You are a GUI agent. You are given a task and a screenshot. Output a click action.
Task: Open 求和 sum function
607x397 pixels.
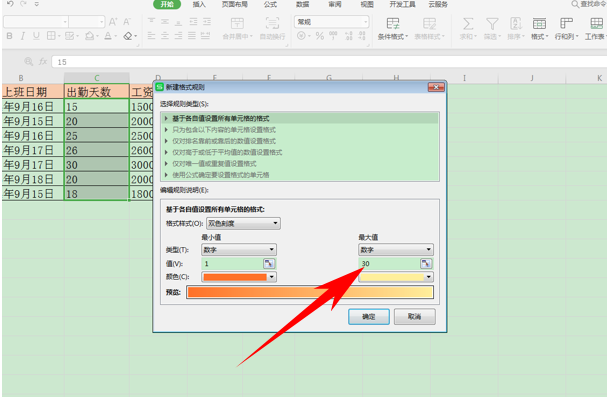tap(468, 29)
